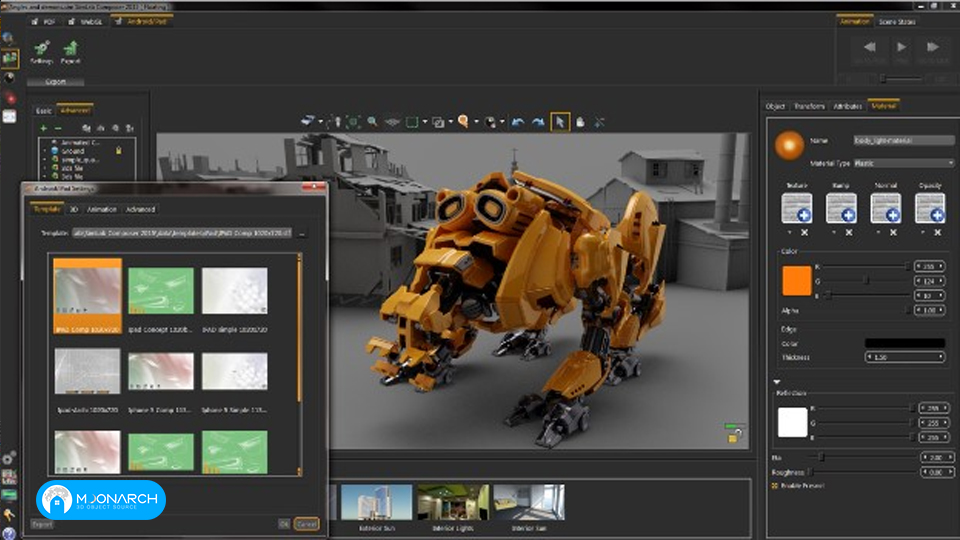Click the green plus add icon in scene tree

43,128
